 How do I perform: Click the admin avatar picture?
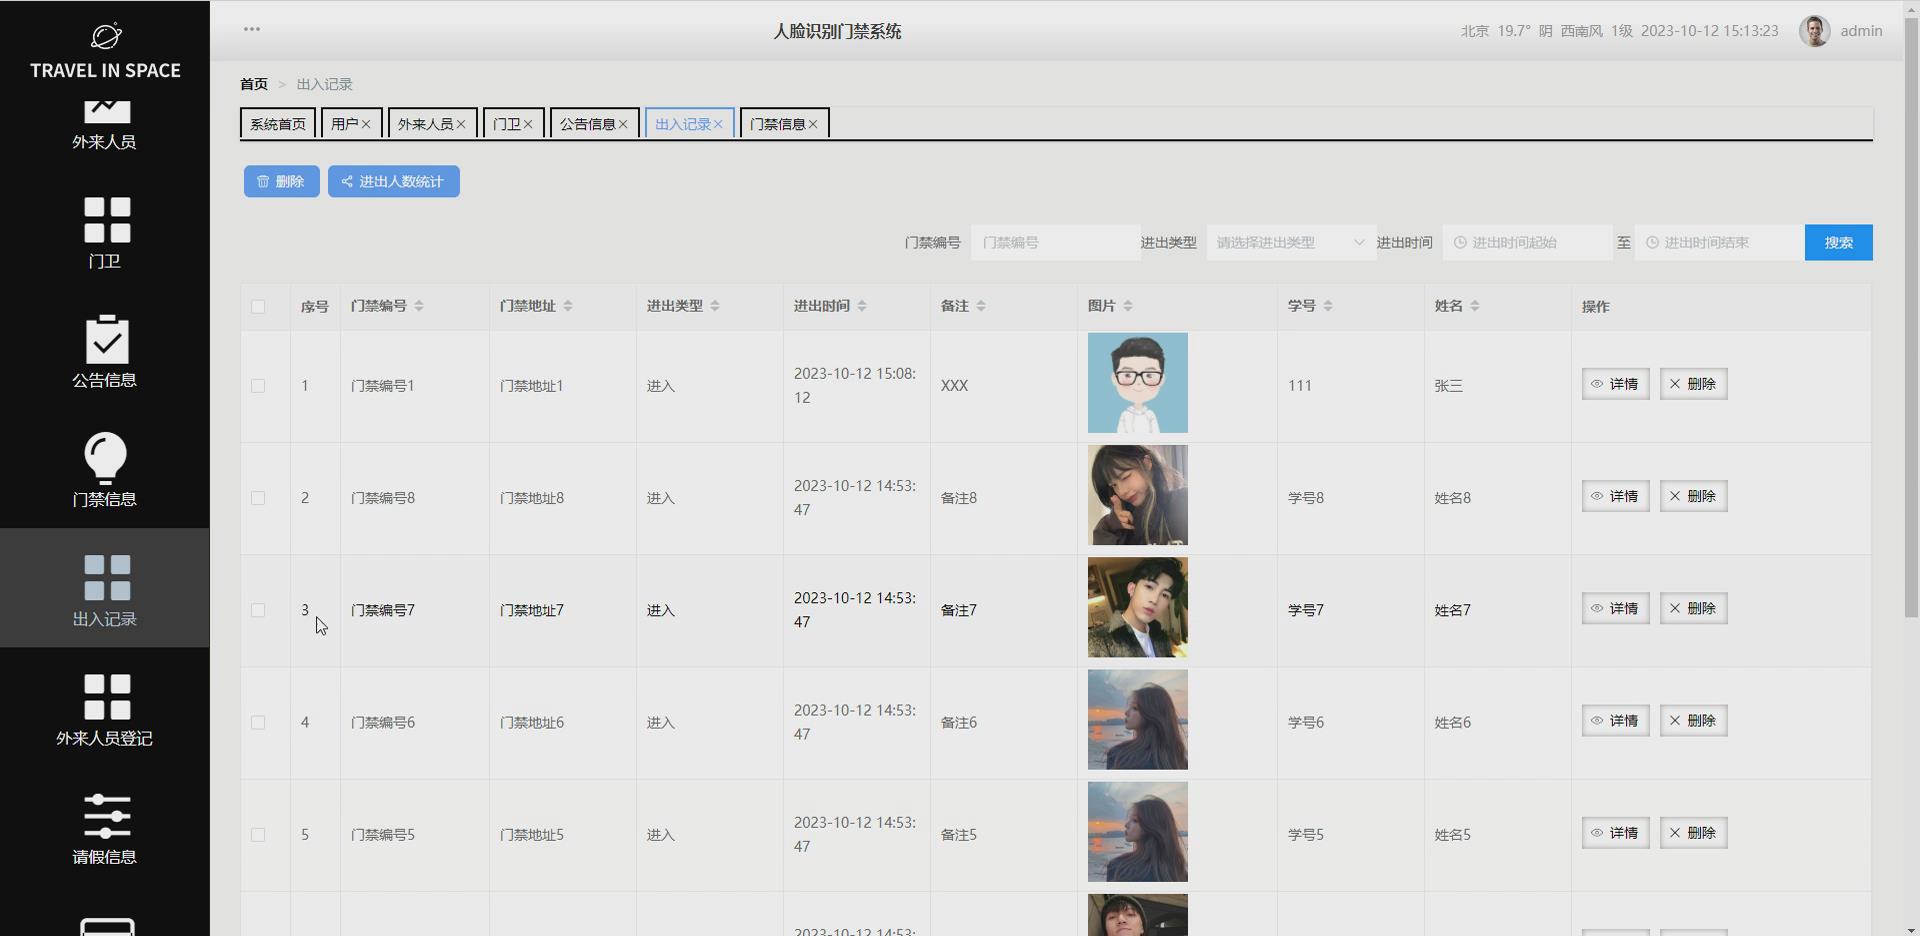(1815, 31)
